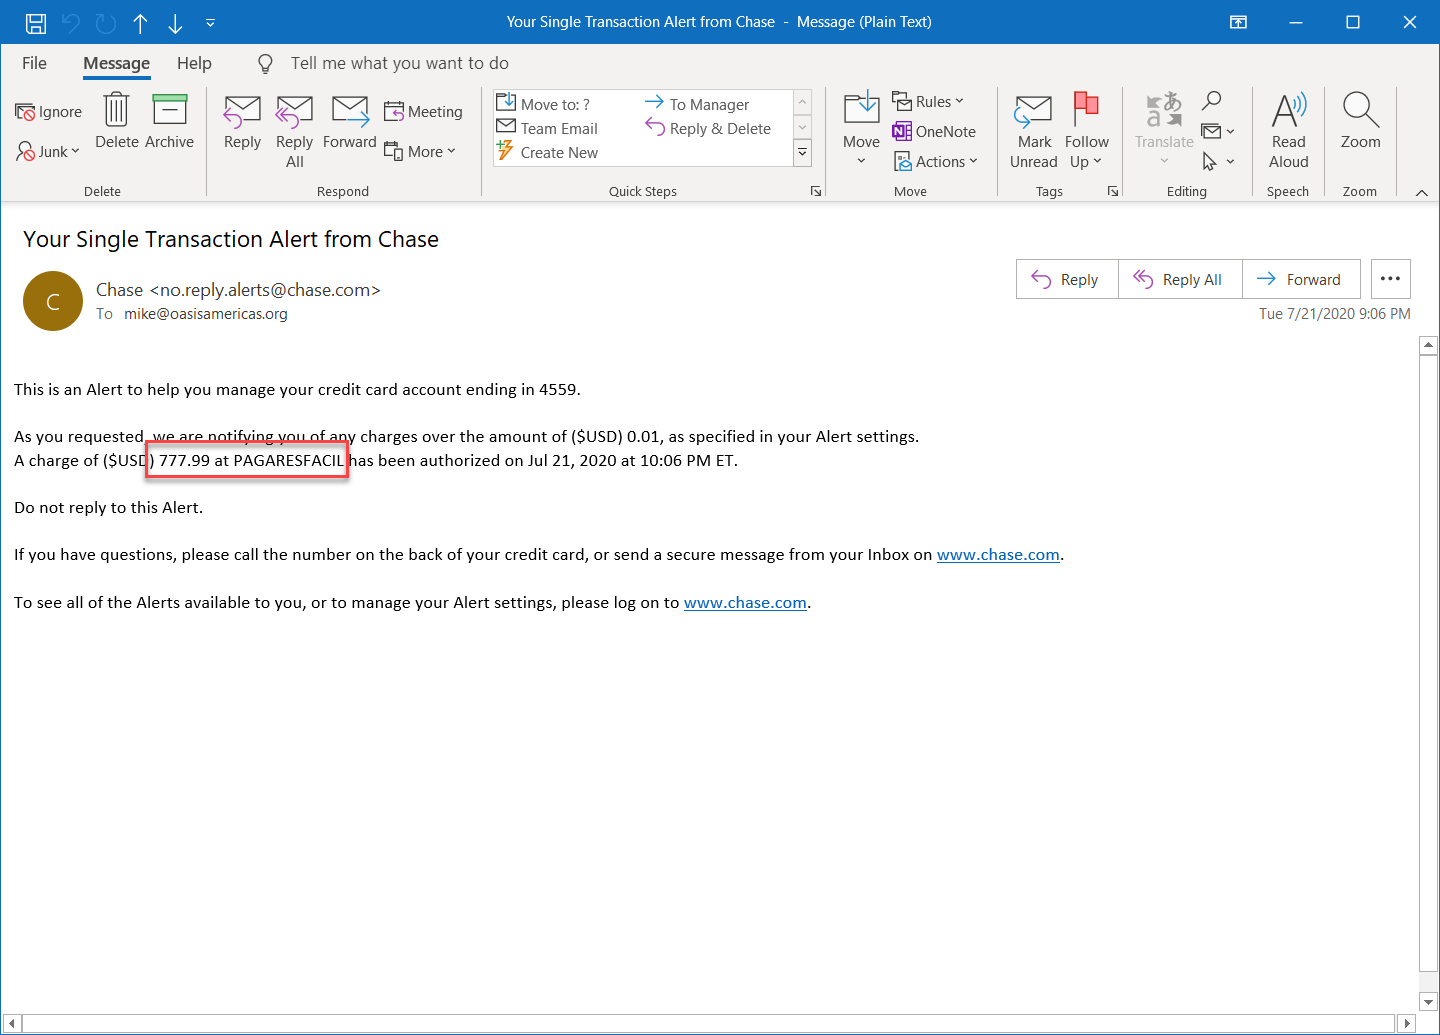Select Team Email quick step
The width and height of the screenshot is (1440, 1035).
pos(547,128)
